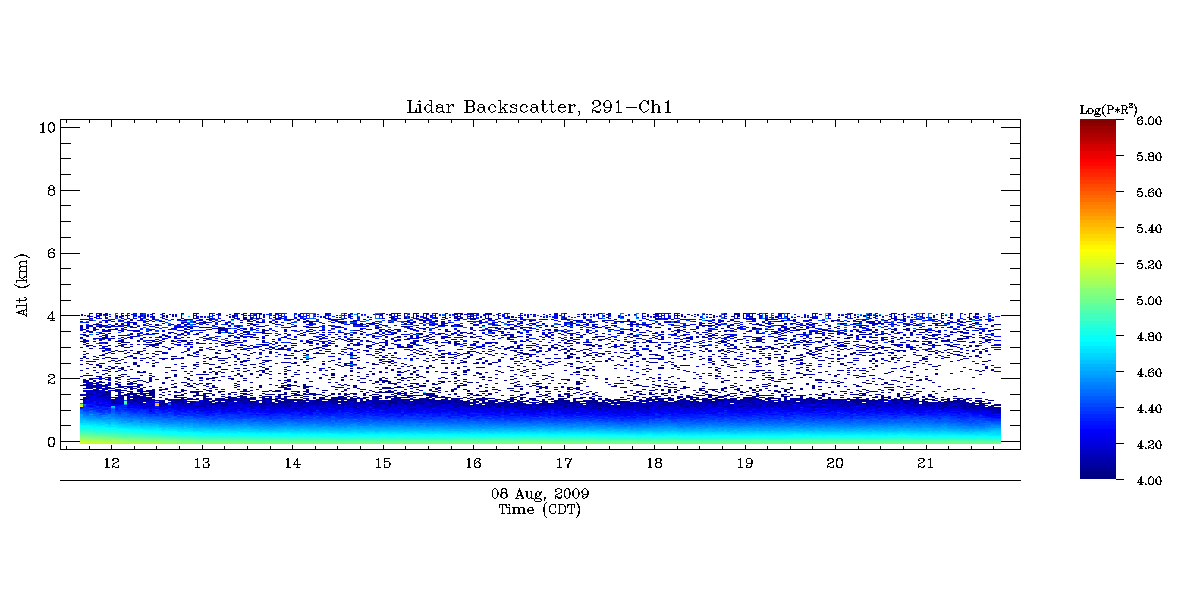Click the time axis tick label 21

pyautogui.click(x=925, y=463)
